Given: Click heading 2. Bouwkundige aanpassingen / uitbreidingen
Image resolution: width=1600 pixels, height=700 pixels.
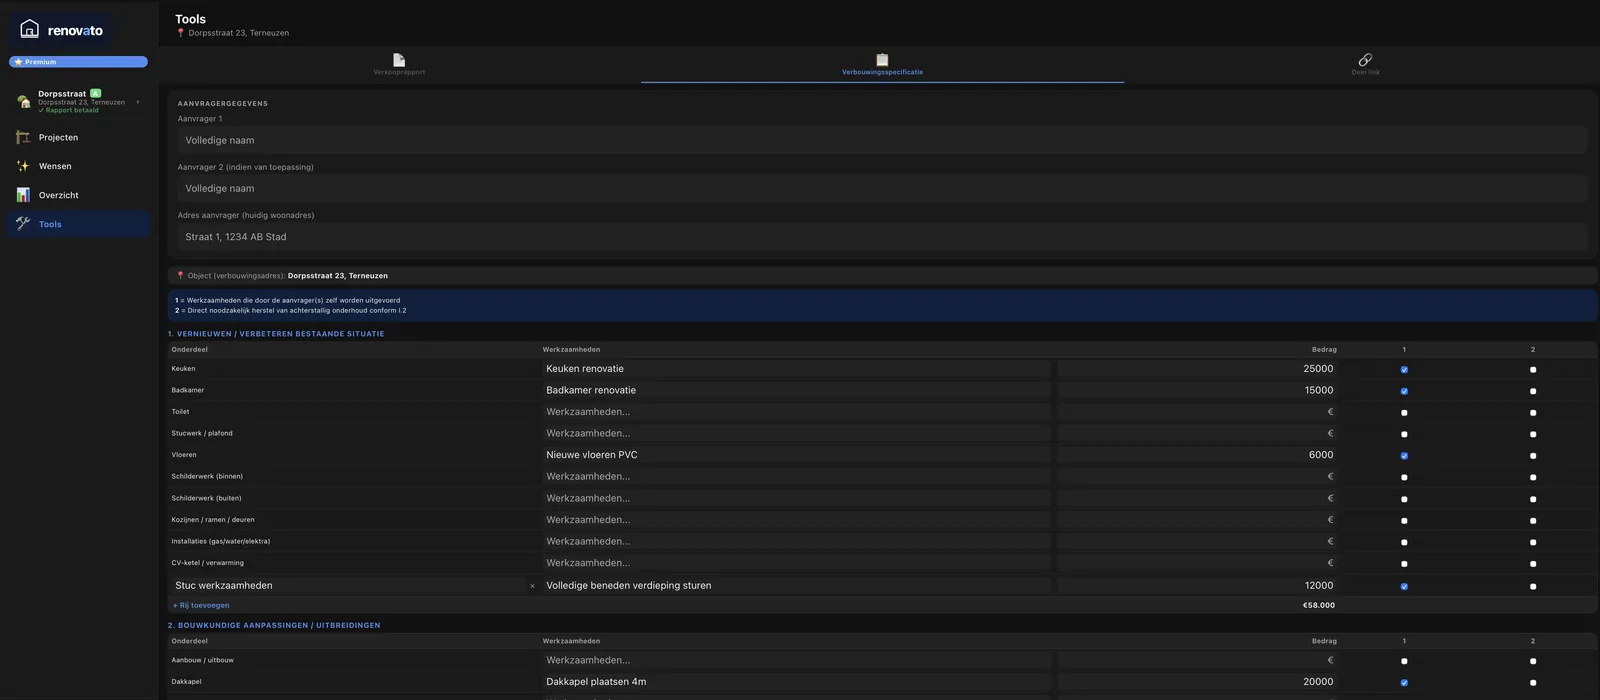Looking at the screenshot, I should pyautogui.click(x=274, y=626).
